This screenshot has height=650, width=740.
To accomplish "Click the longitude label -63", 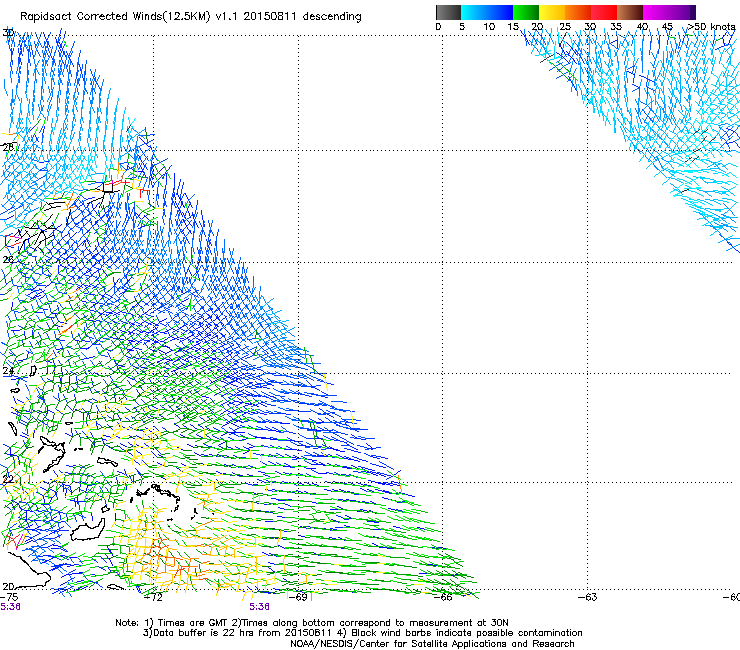I will point(588,597).
